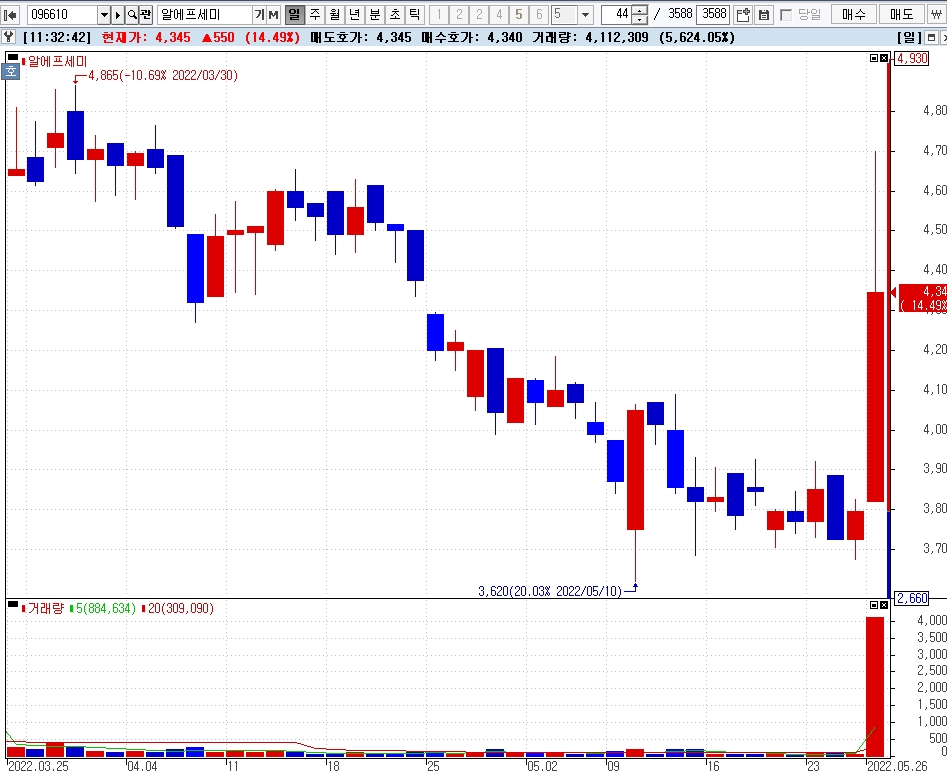Click the 2022.03.25 date axis label
Screen dimensions: 947x771
click(x=39, y=766)
